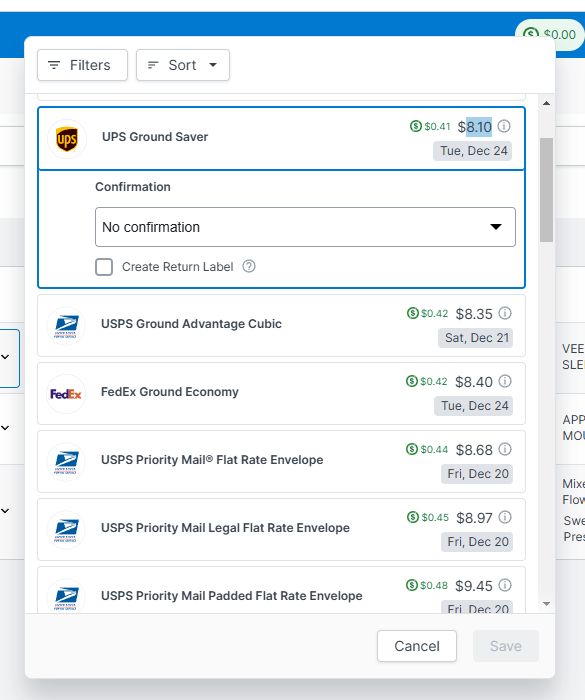Show info for the $8.10 rate

coord(504,126)
